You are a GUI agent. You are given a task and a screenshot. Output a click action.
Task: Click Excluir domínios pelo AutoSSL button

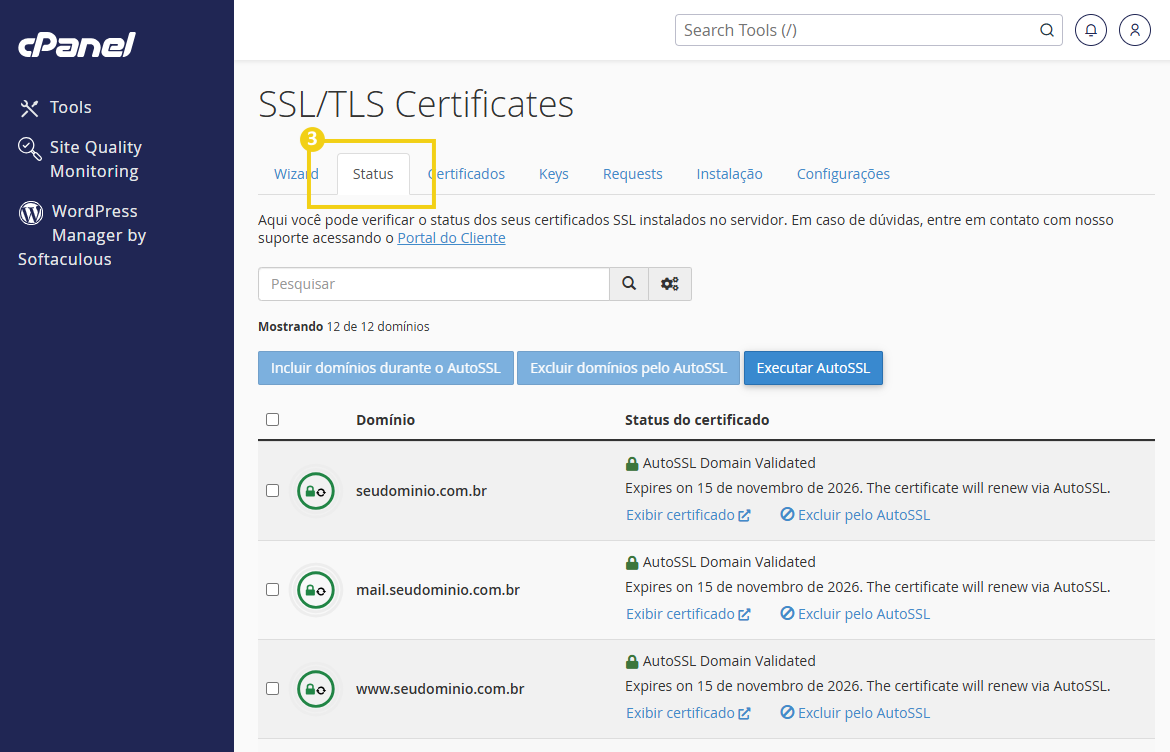click(628, 369)
